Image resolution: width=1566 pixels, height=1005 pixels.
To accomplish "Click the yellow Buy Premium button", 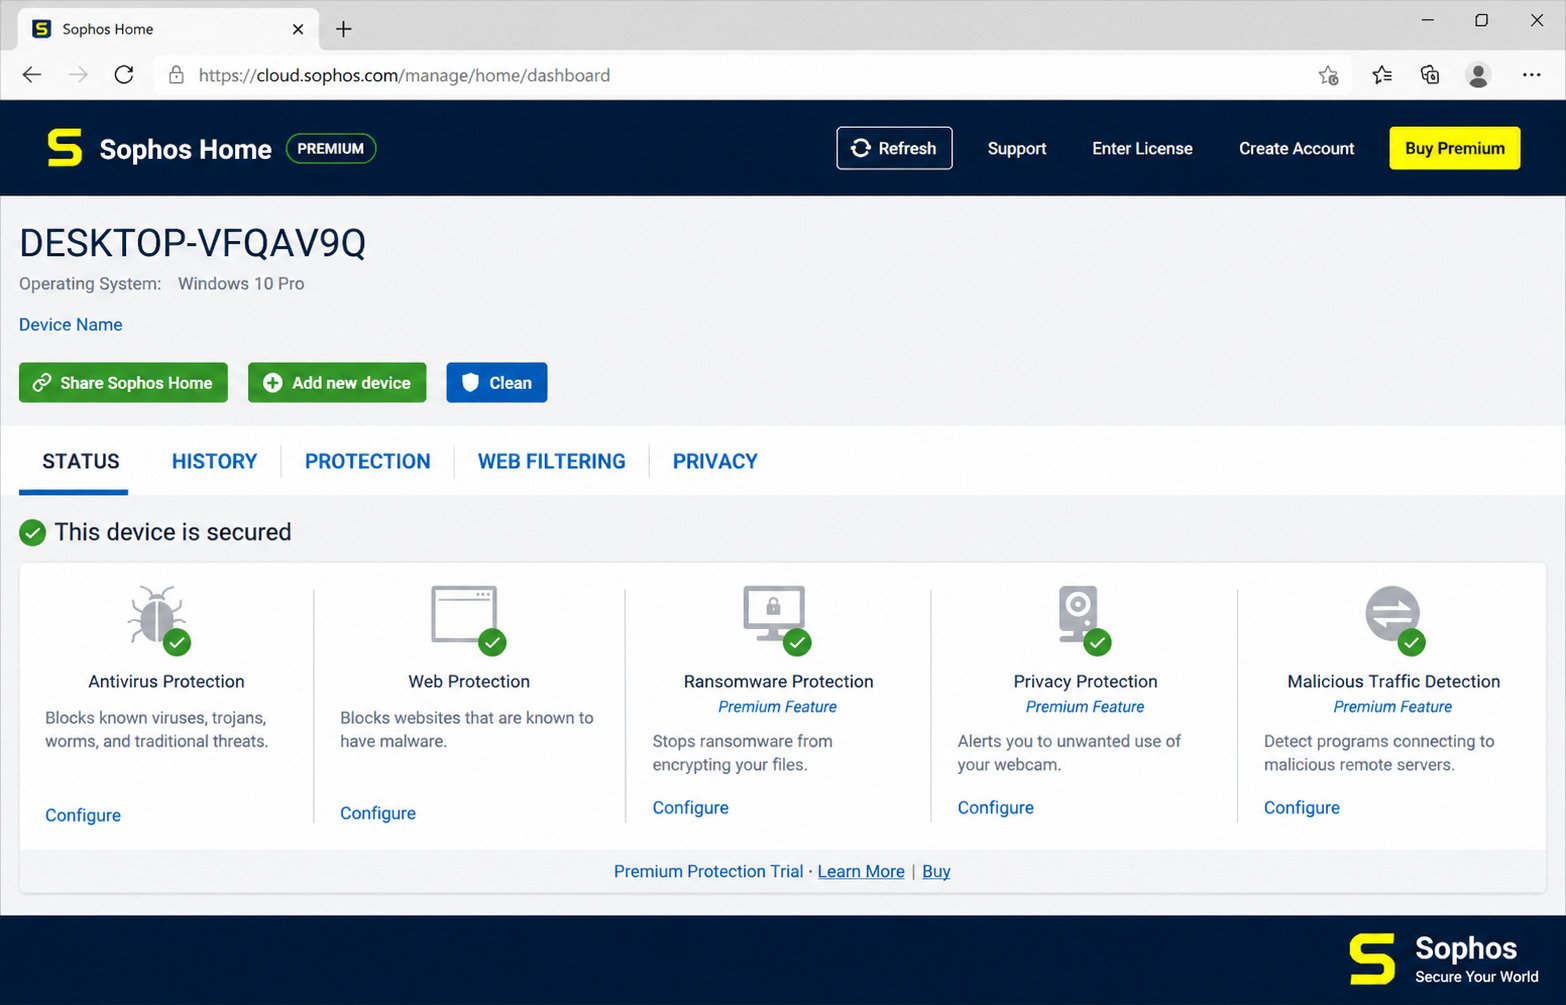I will coord(1454,148).
